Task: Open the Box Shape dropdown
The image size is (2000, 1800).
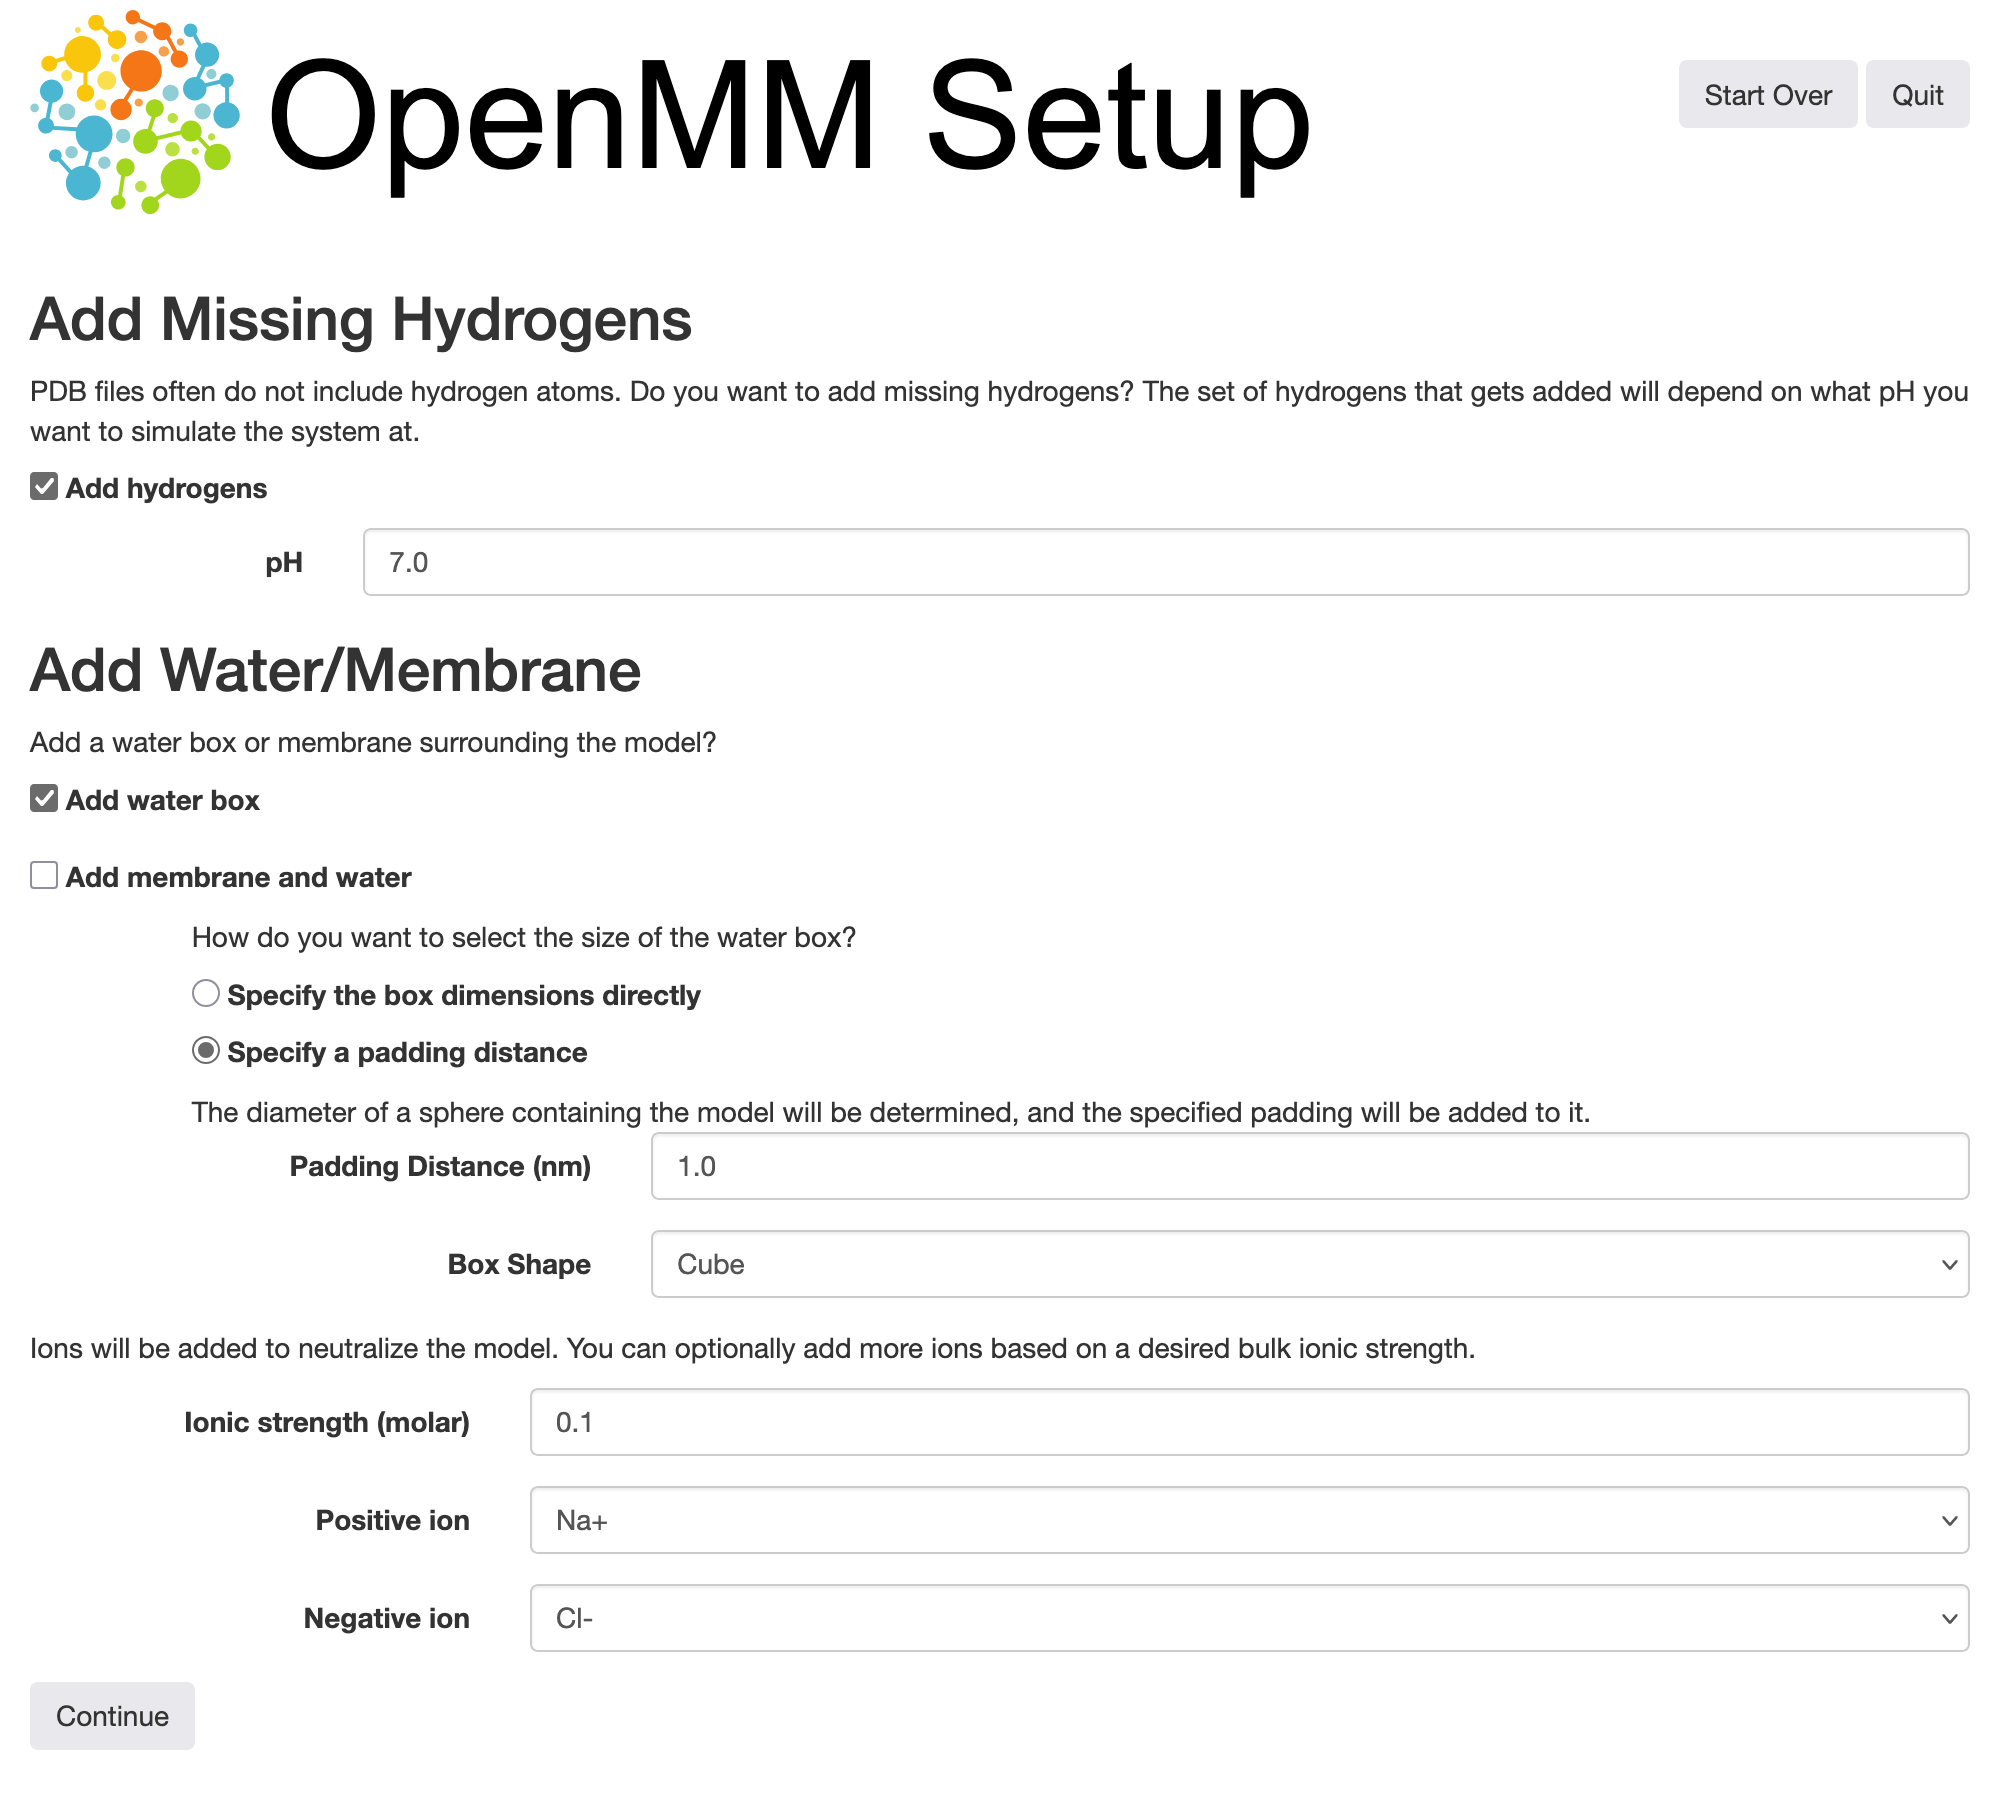Action: coord(1308,1264)
